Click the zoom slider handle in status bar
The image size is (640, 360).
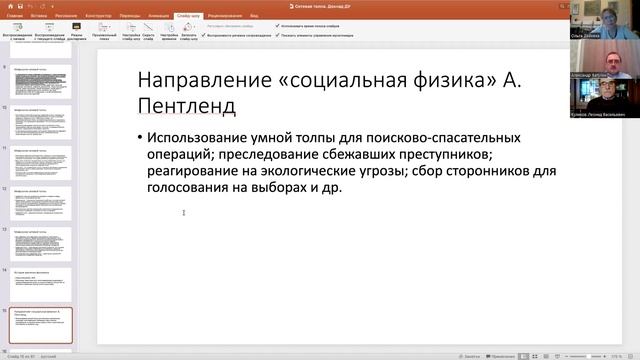(589, 356)
